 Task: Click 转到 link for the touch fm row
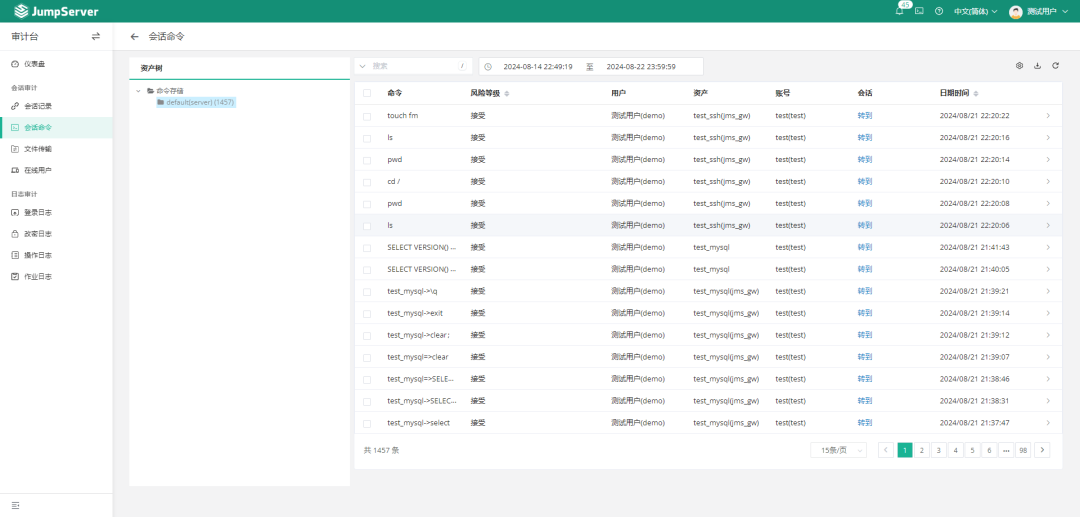click(x=864, y=116)
